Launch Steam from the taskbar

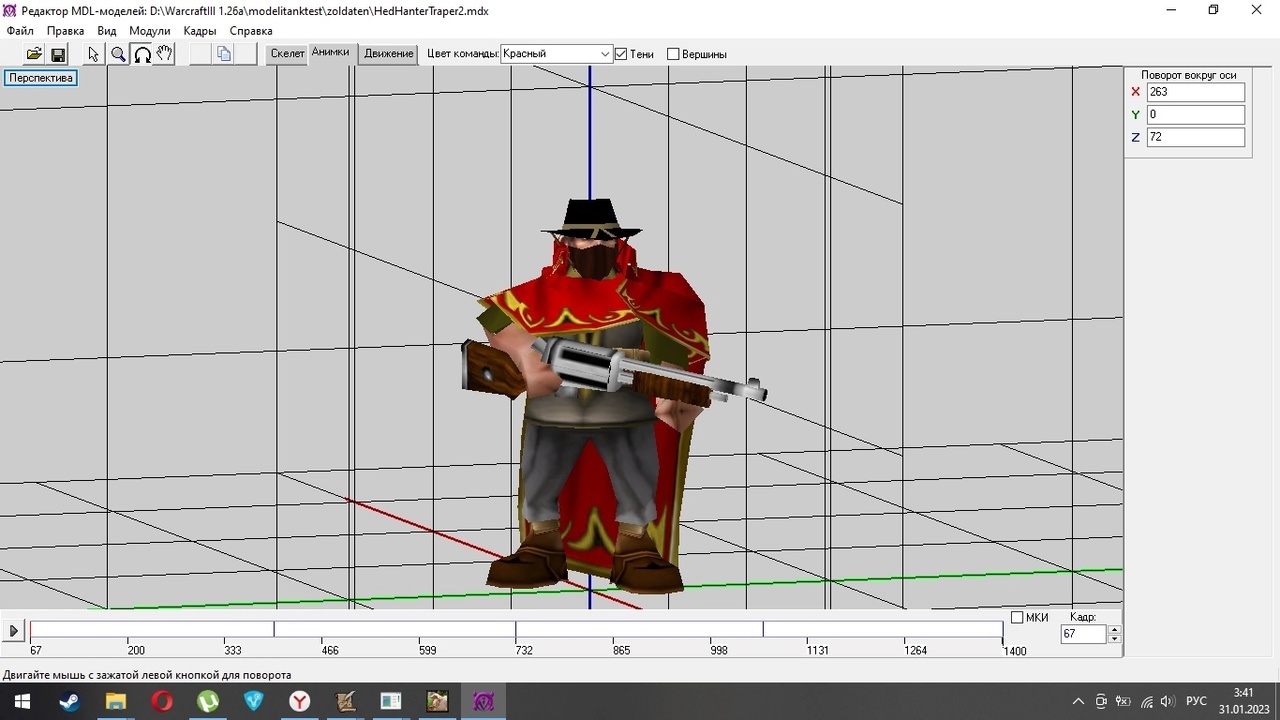pos(69,701)
